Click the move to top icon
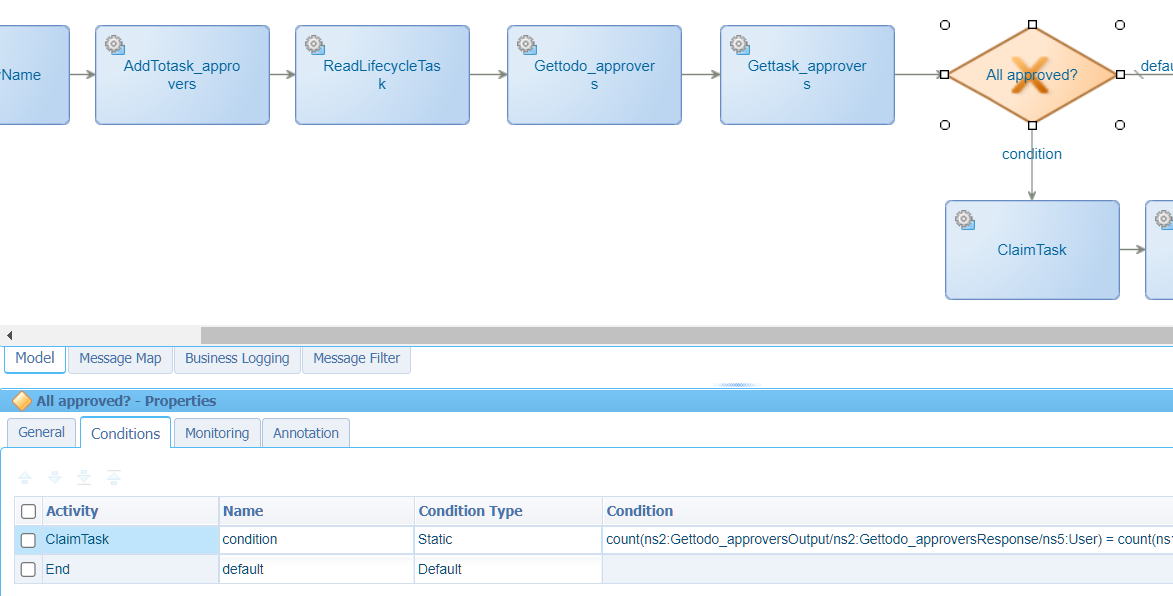Viewport: 1173px width, 596px height. [x=114, y=478]
